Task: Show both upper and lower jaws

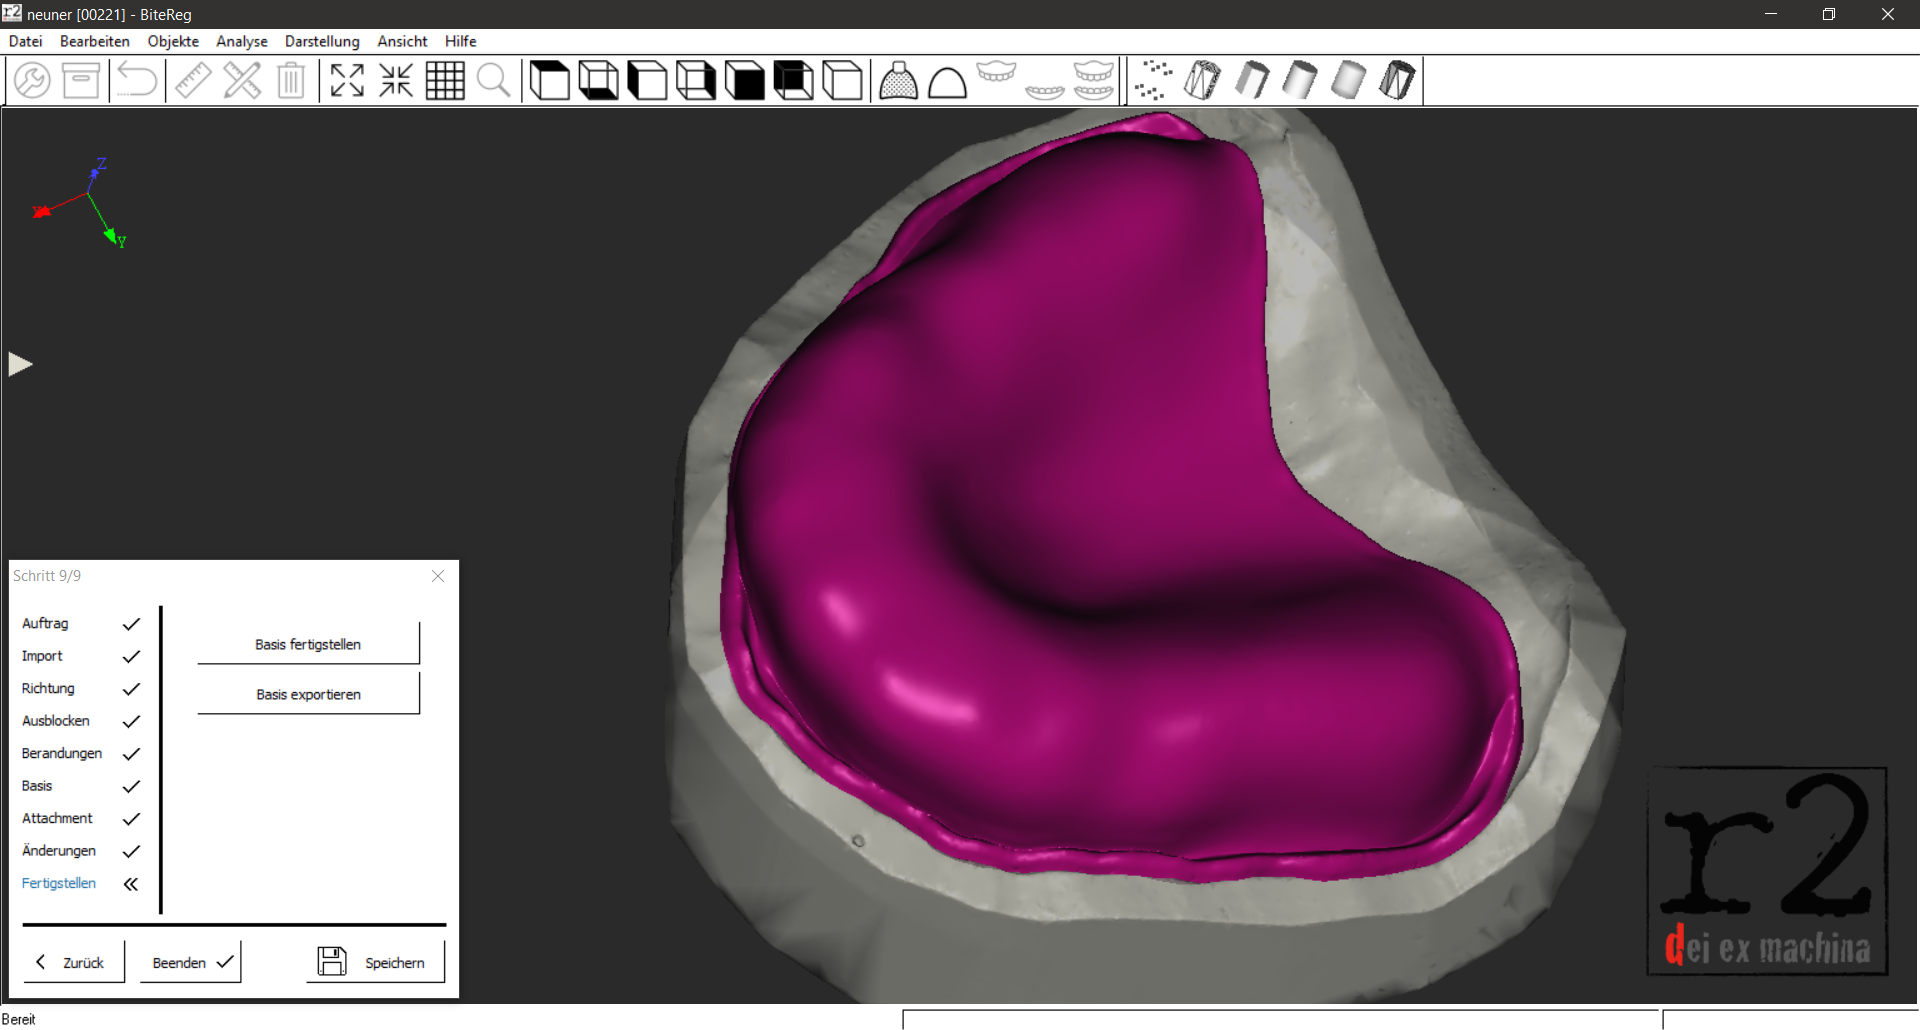Action: coord(1093,80)
